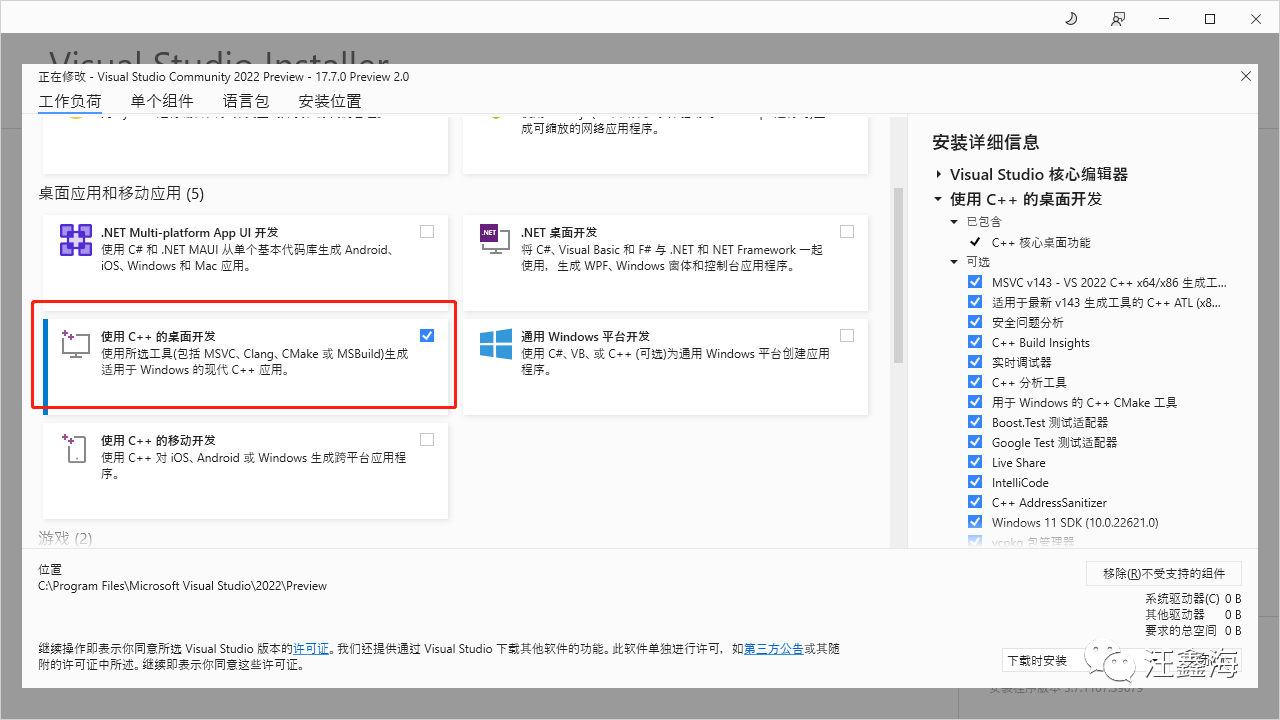
Task: Uncheck Windows 11 SDK (10.0.22621.0)
Action: coord(975,522)
